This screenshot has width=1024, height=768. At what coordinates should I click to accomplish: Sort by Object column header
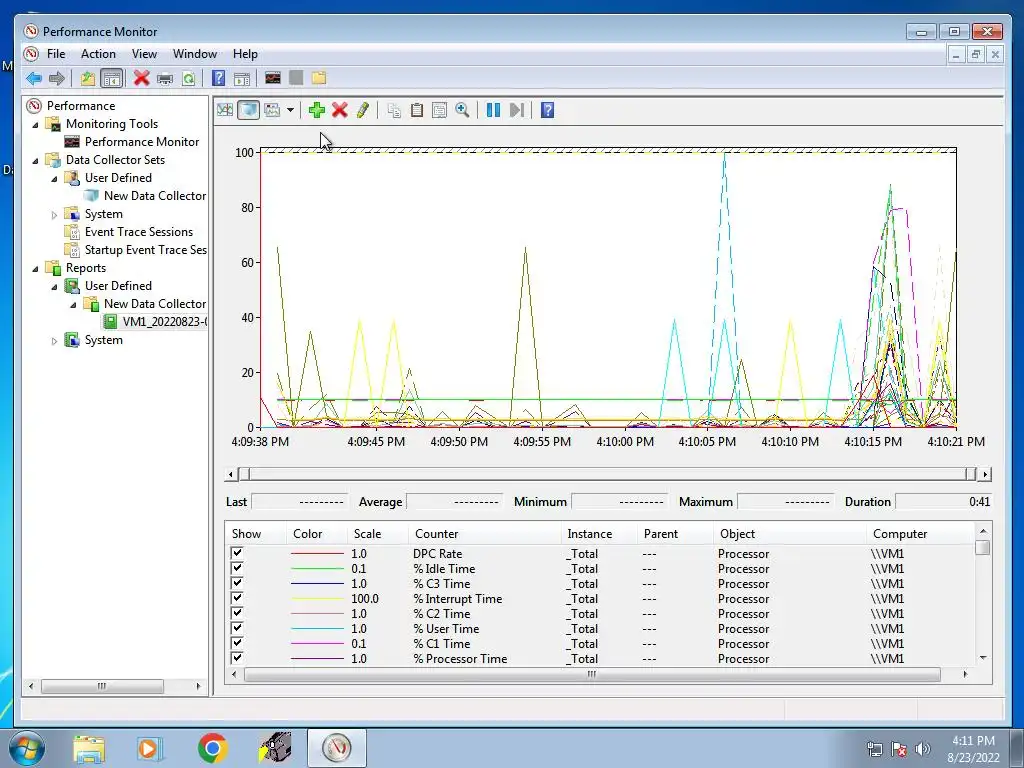pos(790,534)
